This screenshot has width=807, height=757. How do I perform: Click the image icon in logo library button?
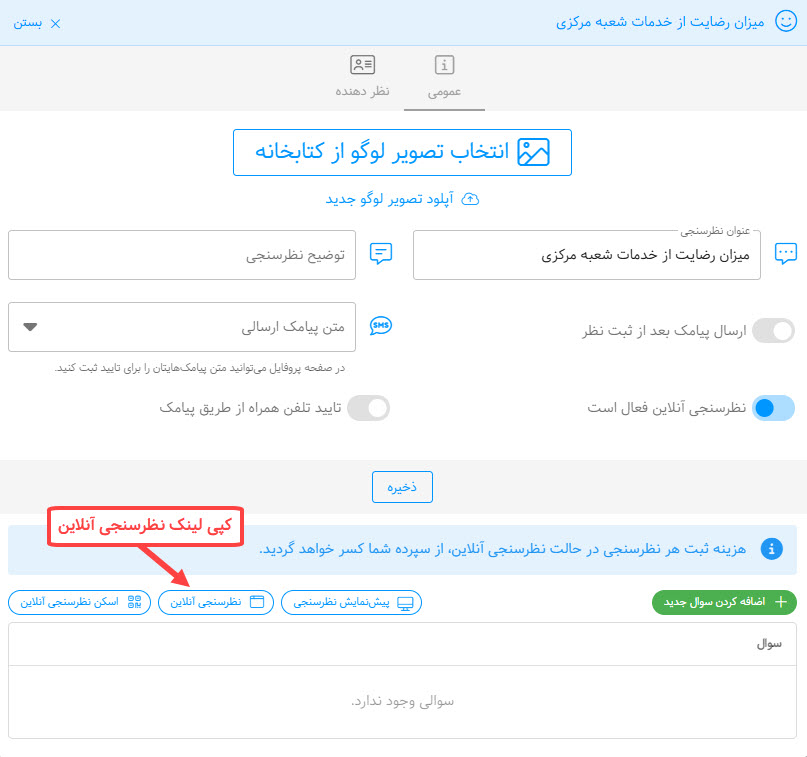click(533, 152)
